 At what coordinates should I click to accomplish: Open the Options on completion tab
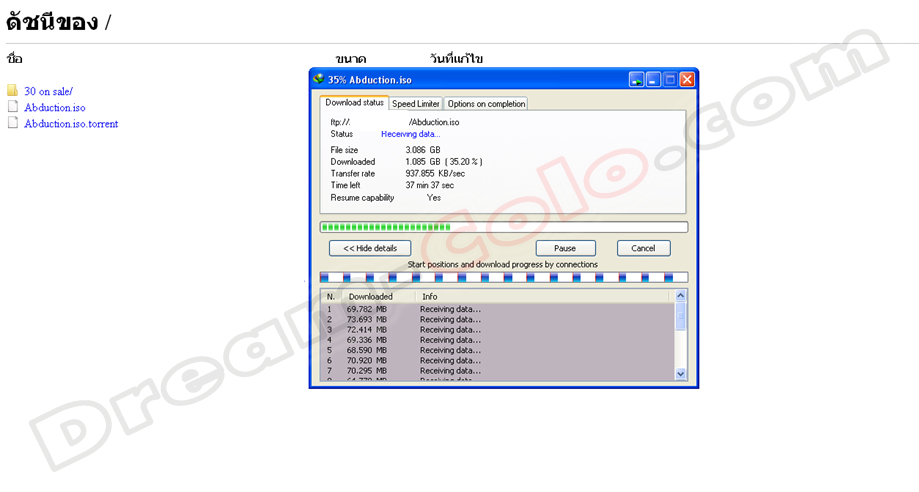tap(486, 104)
